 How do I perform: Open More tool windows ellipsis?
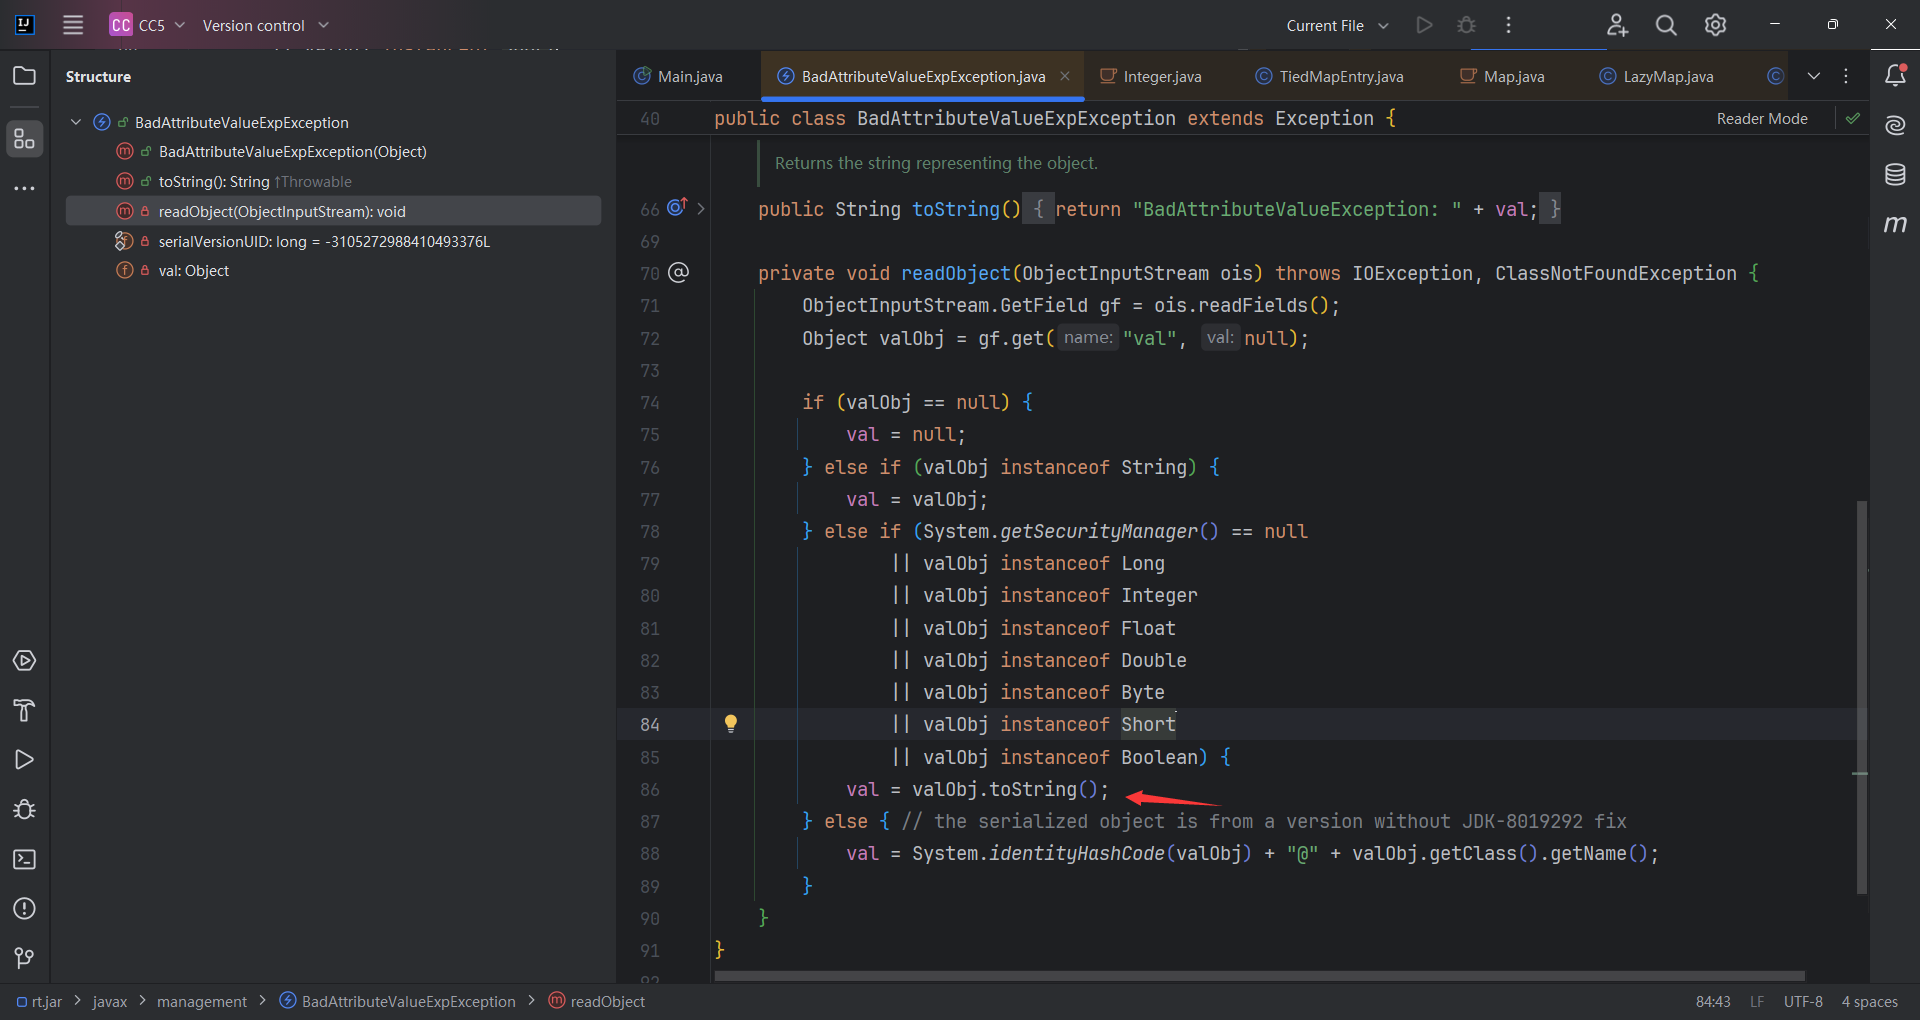tap(24, 188)
